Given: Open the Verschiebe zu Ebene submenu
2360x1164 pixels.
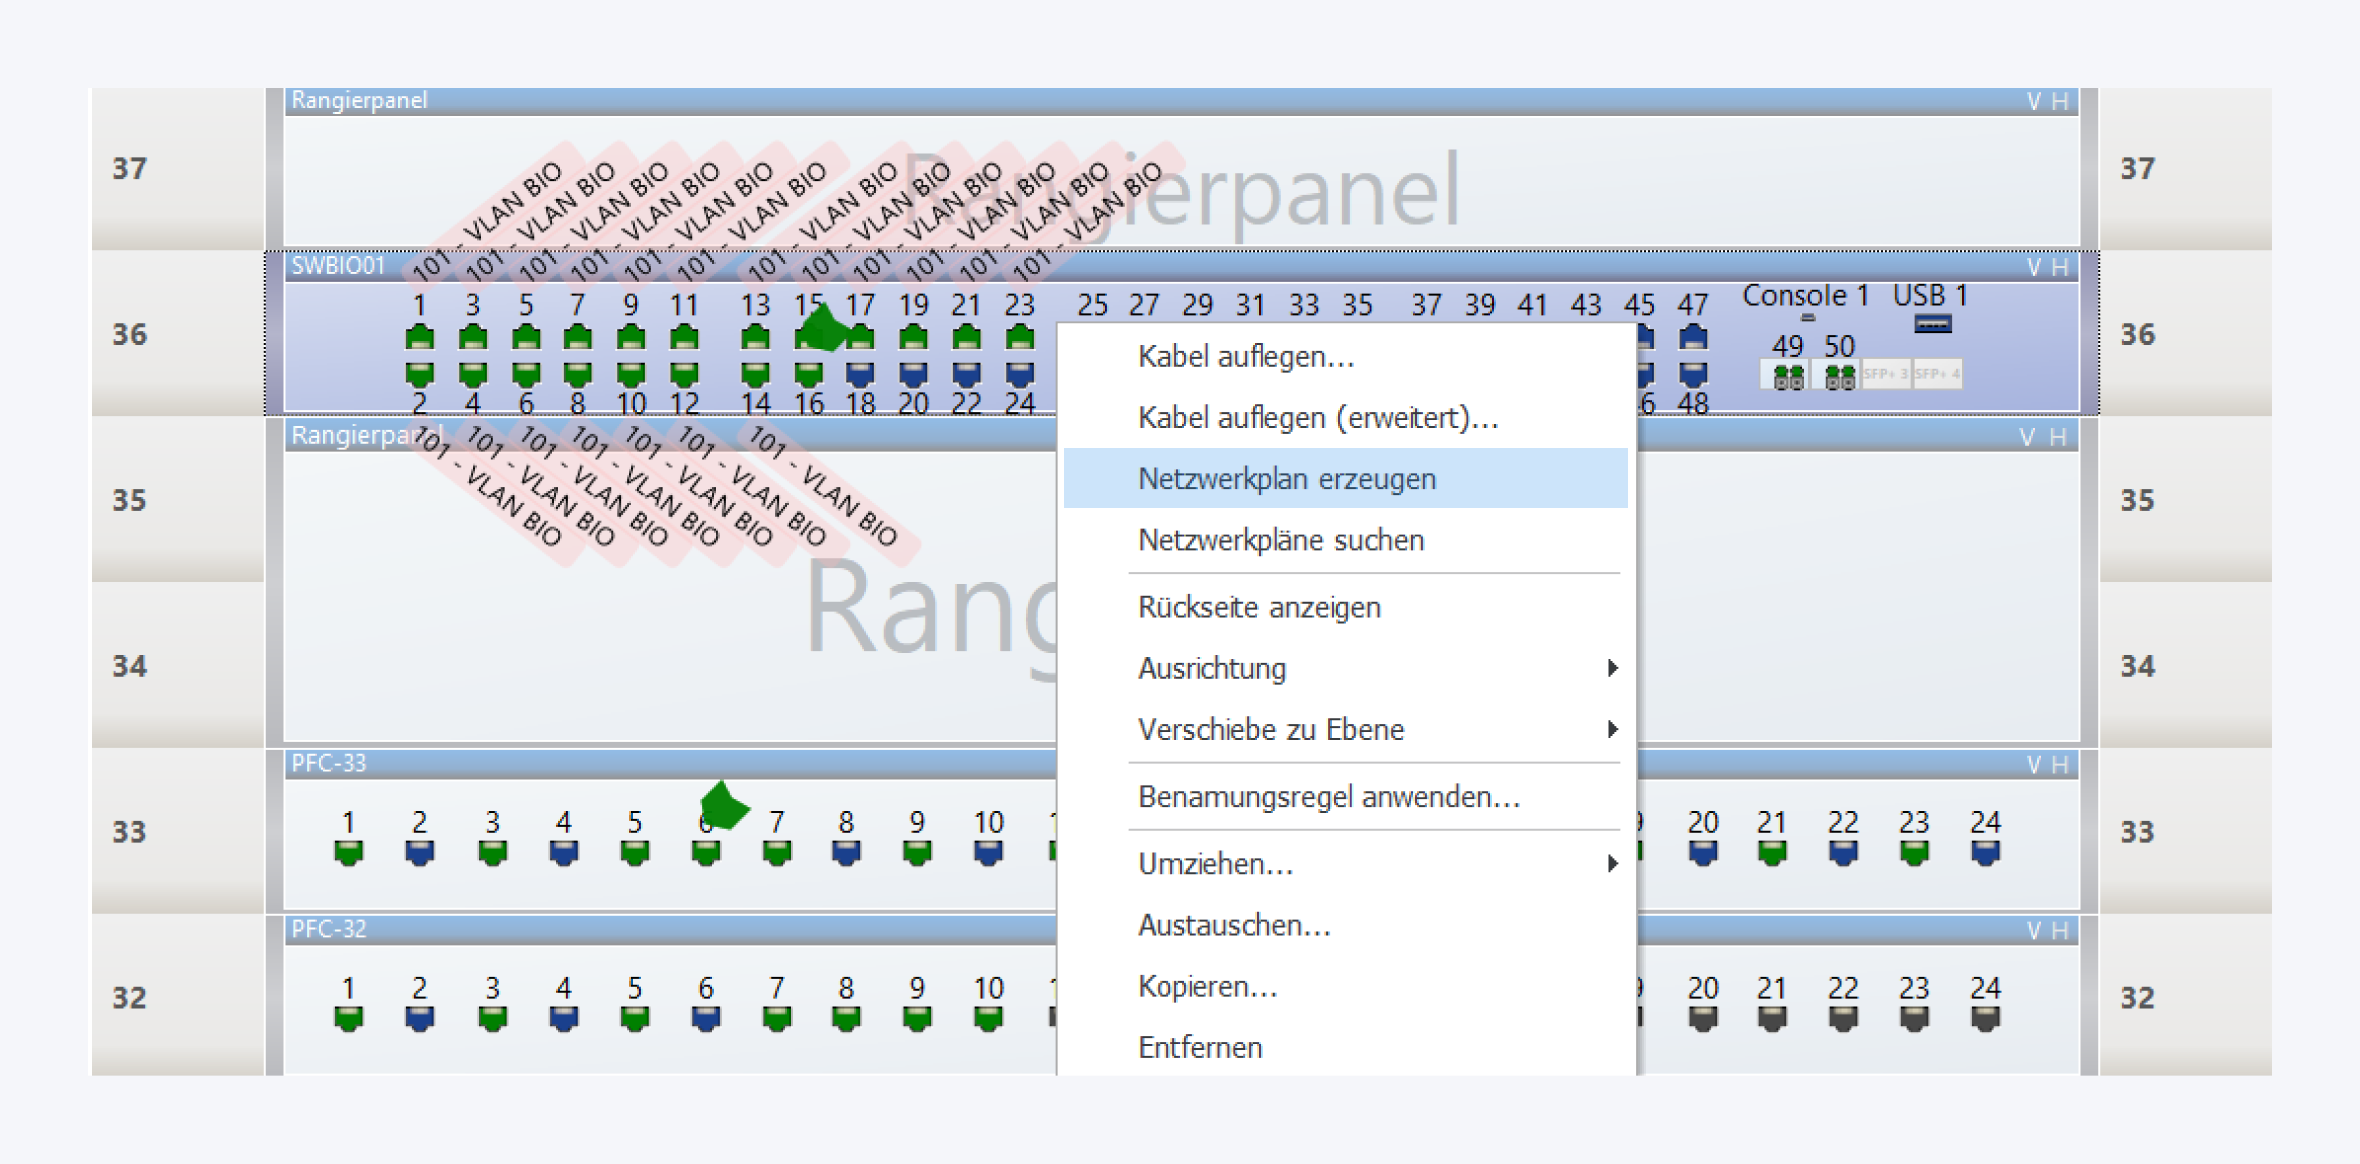Looking at the screenshot, I should [x=1272, y=730].
